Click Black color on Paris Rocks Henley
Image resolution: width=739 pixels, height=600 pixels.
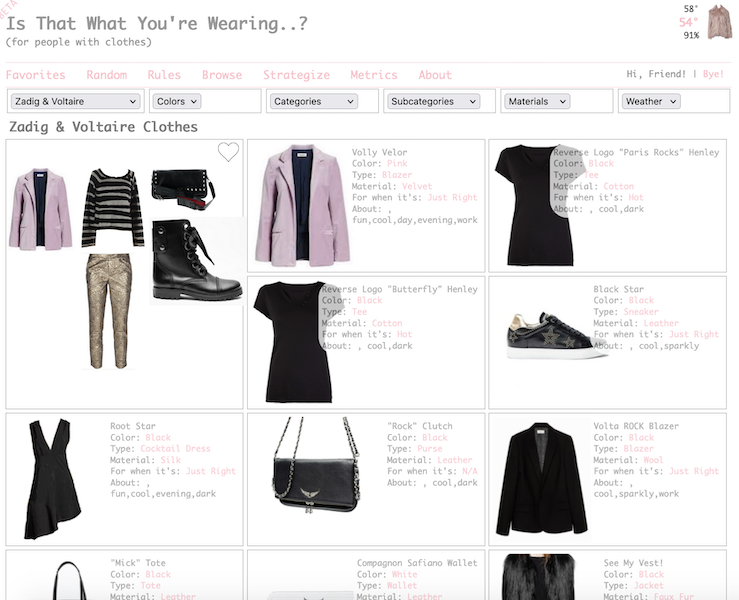coord(601,164)
